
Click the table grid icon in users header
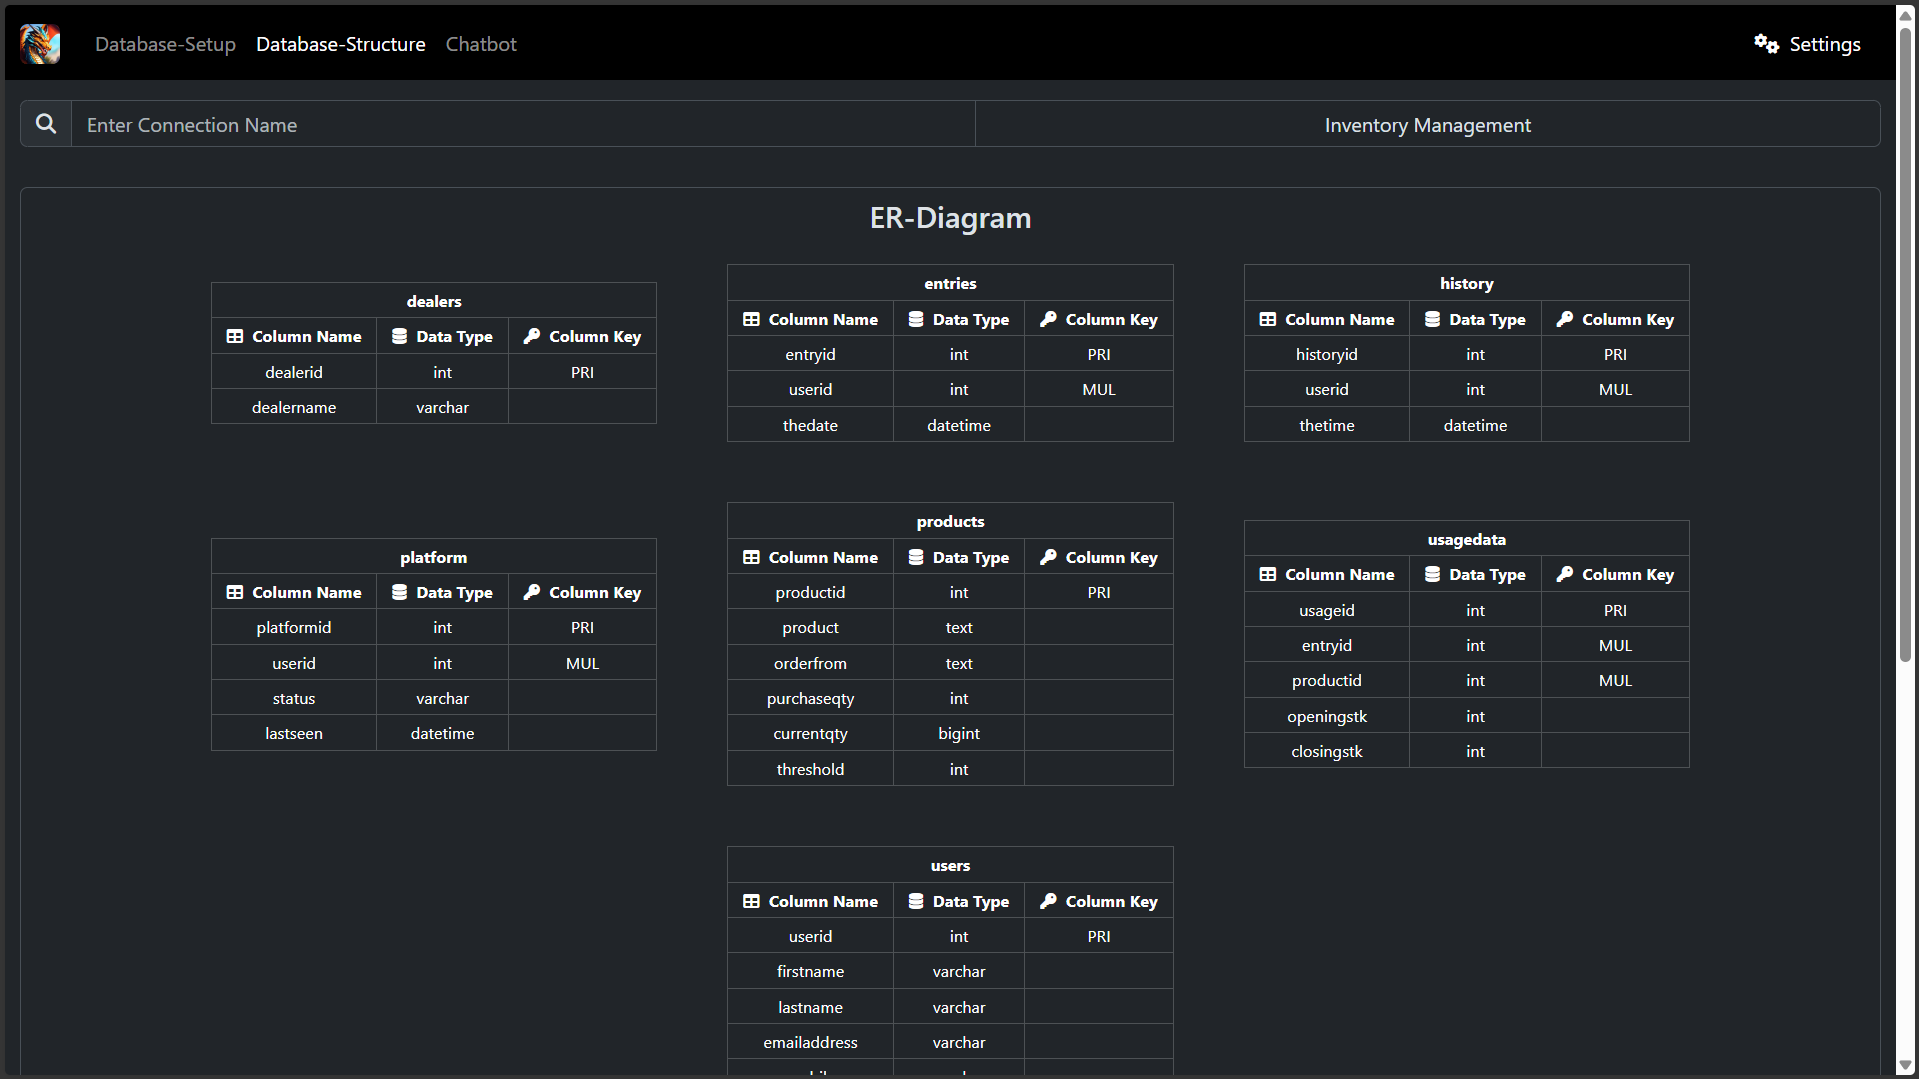751,901
